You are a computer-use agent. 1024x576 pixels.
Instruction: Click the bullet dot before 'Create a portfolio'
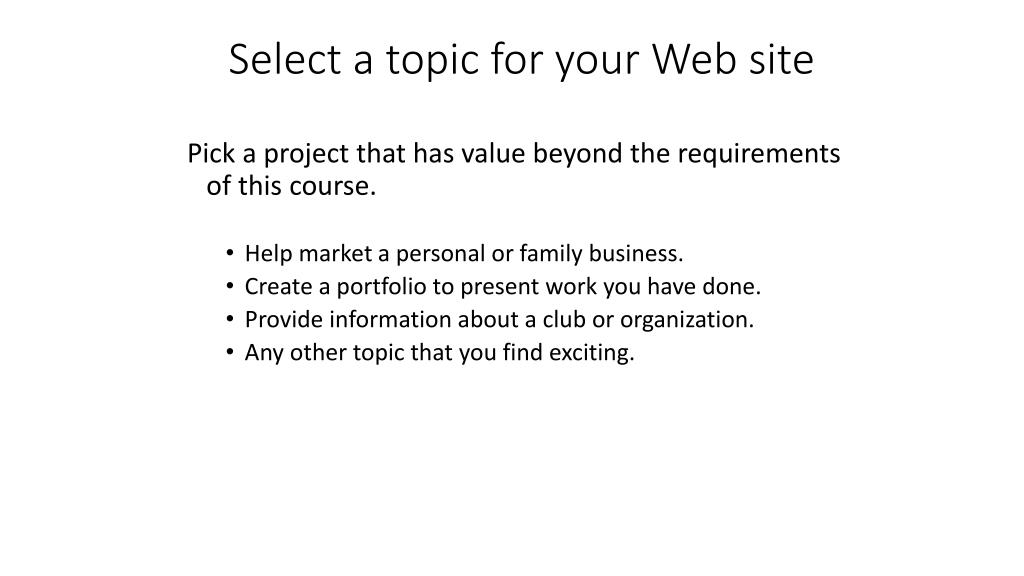click(229, 286)
